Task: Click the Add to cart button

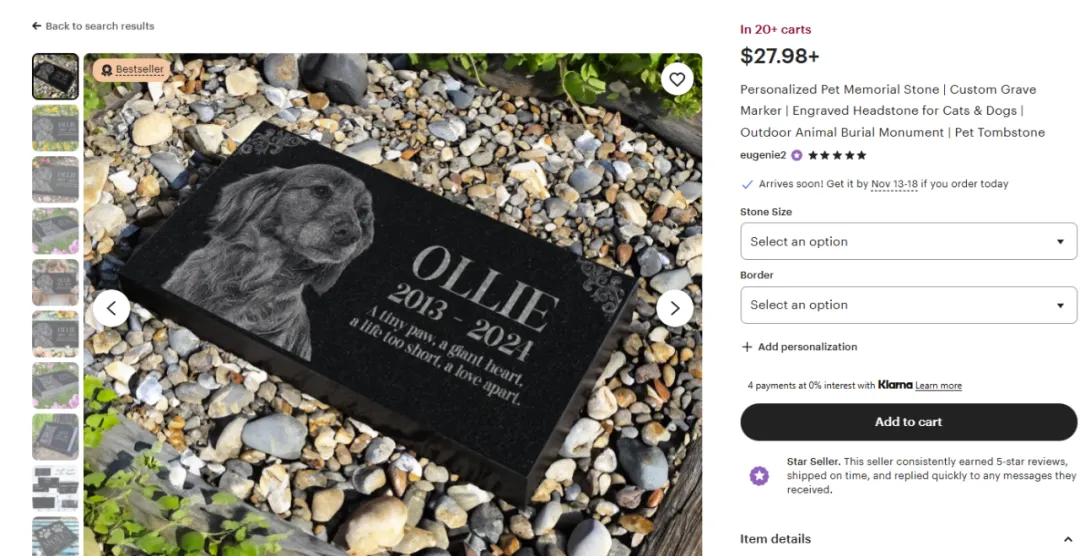Action: click(x=908, y=422)
